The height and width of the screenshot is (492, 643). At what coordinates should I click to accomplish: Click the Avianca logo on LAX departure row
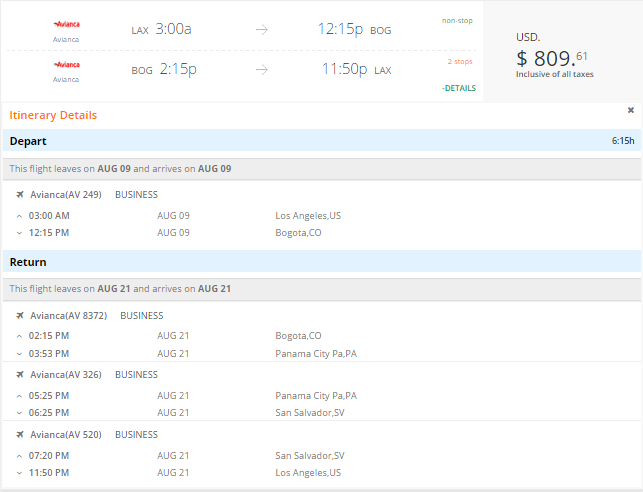66,24
